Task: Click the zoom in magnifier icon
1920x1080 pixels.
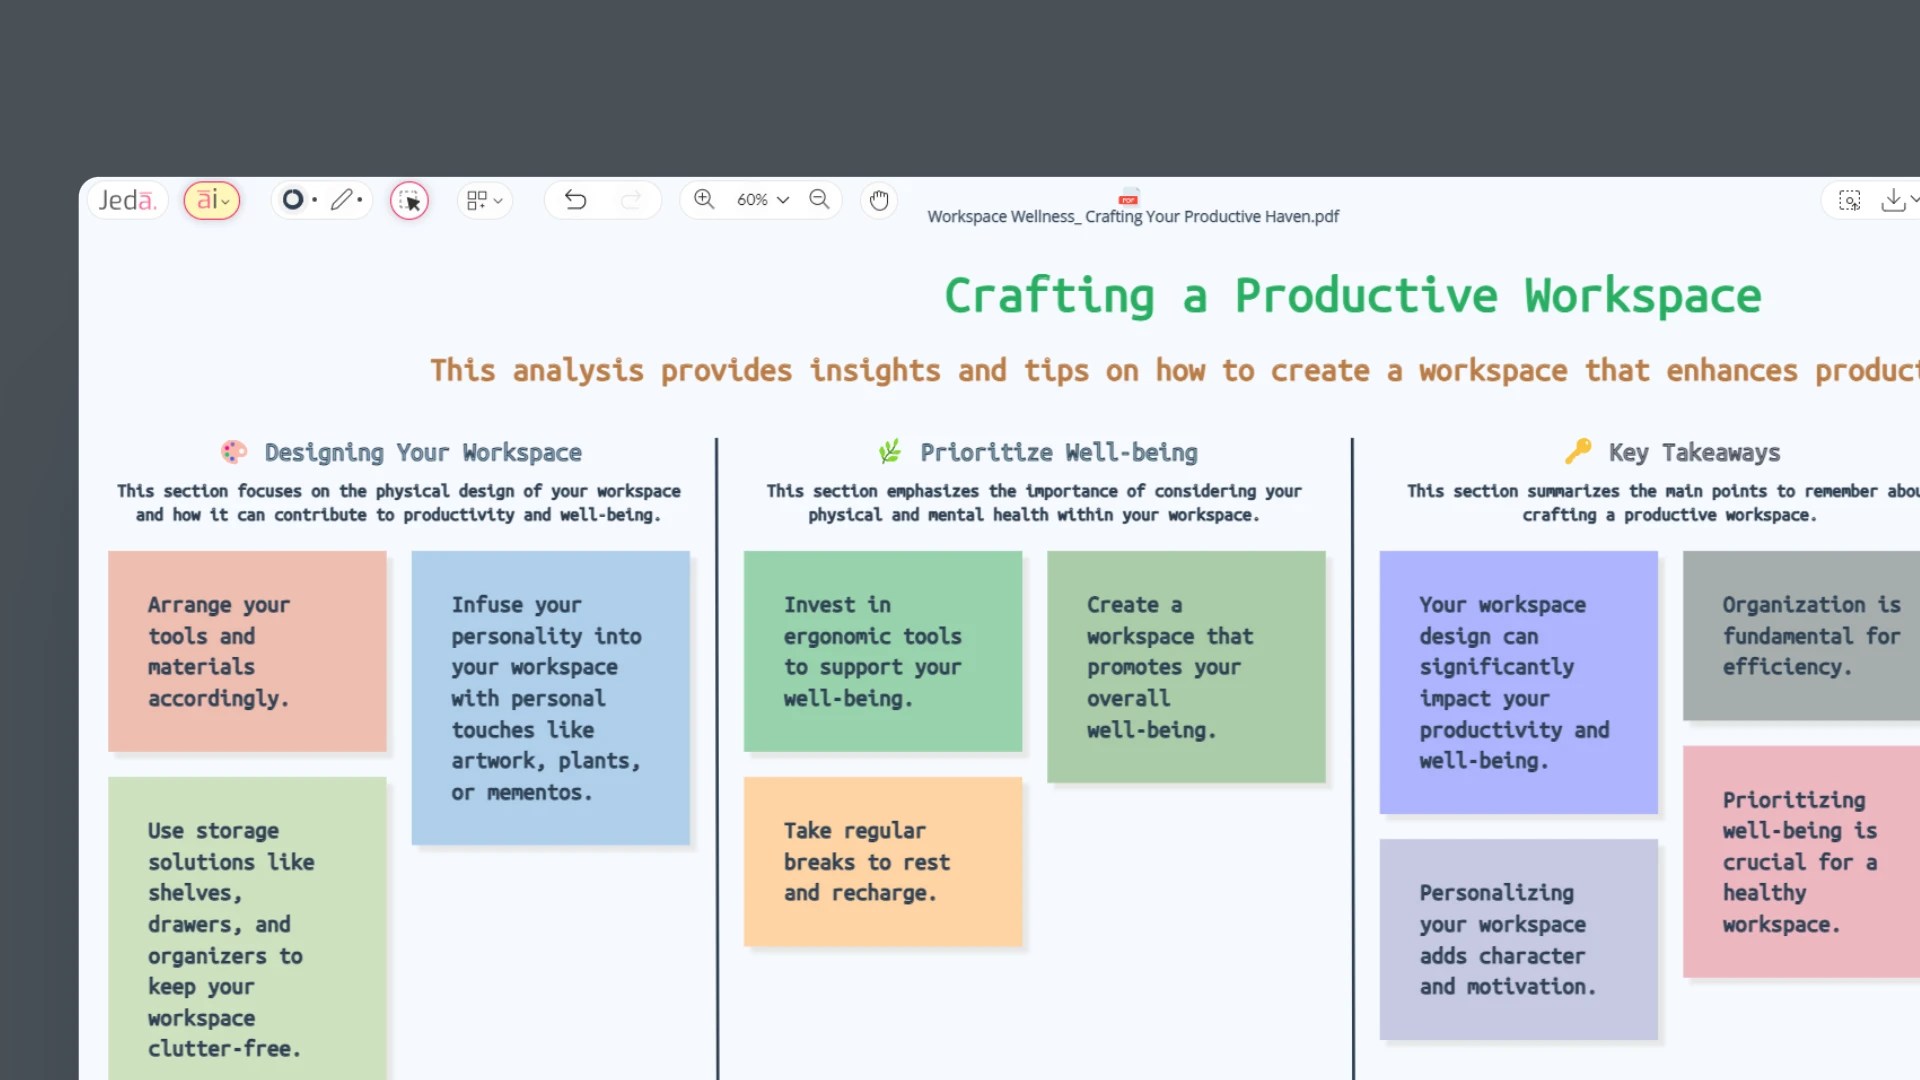Action: [x=703, y=200]
